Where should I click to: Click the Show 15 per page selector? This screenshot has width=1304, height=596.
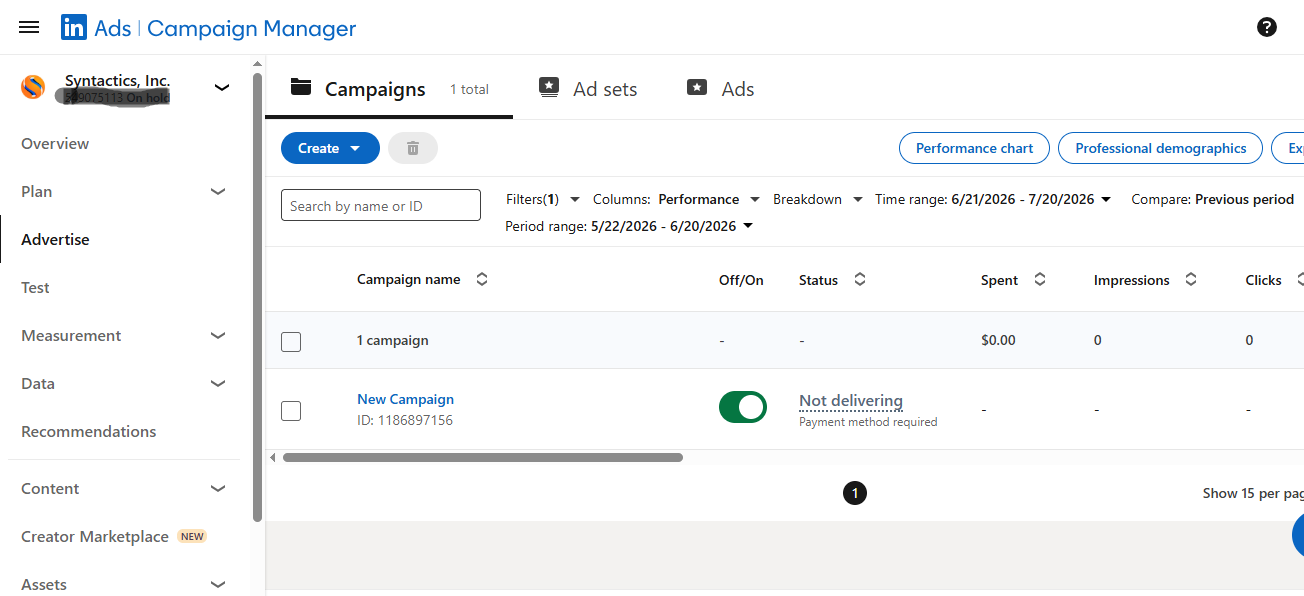1253,493
